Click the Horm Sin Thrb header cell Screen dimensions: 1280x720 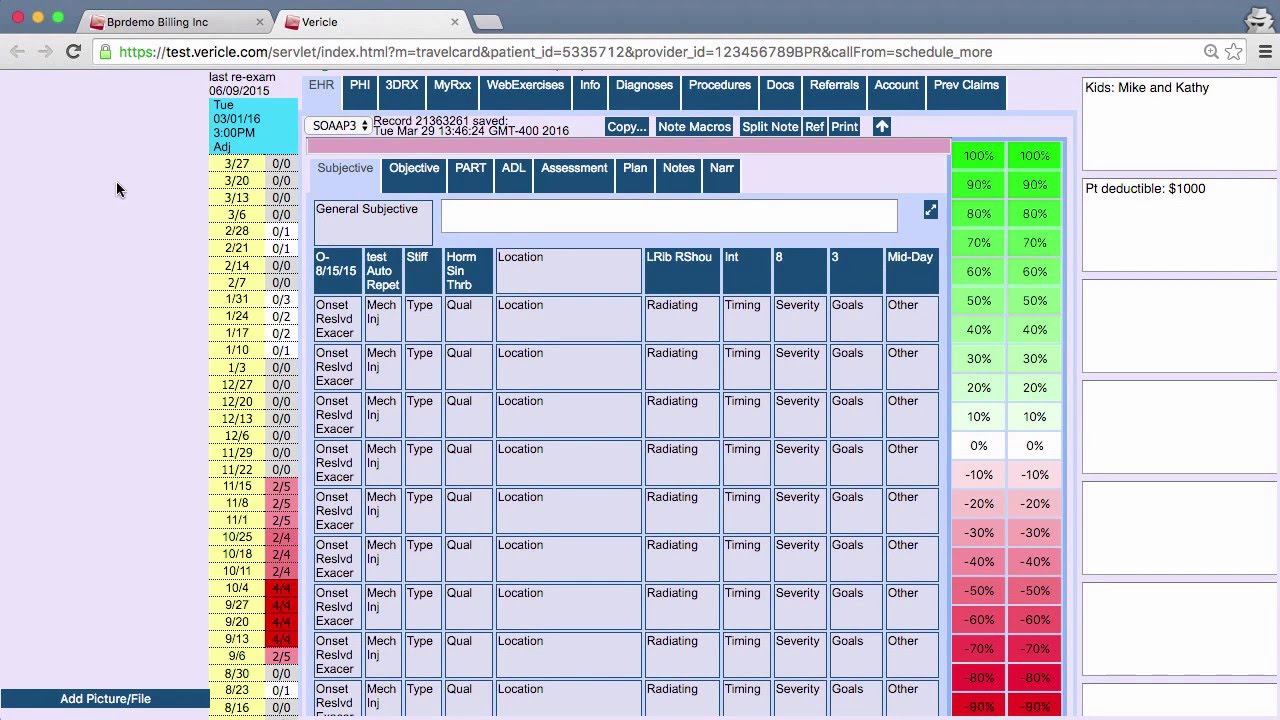(x=468, y=271)
